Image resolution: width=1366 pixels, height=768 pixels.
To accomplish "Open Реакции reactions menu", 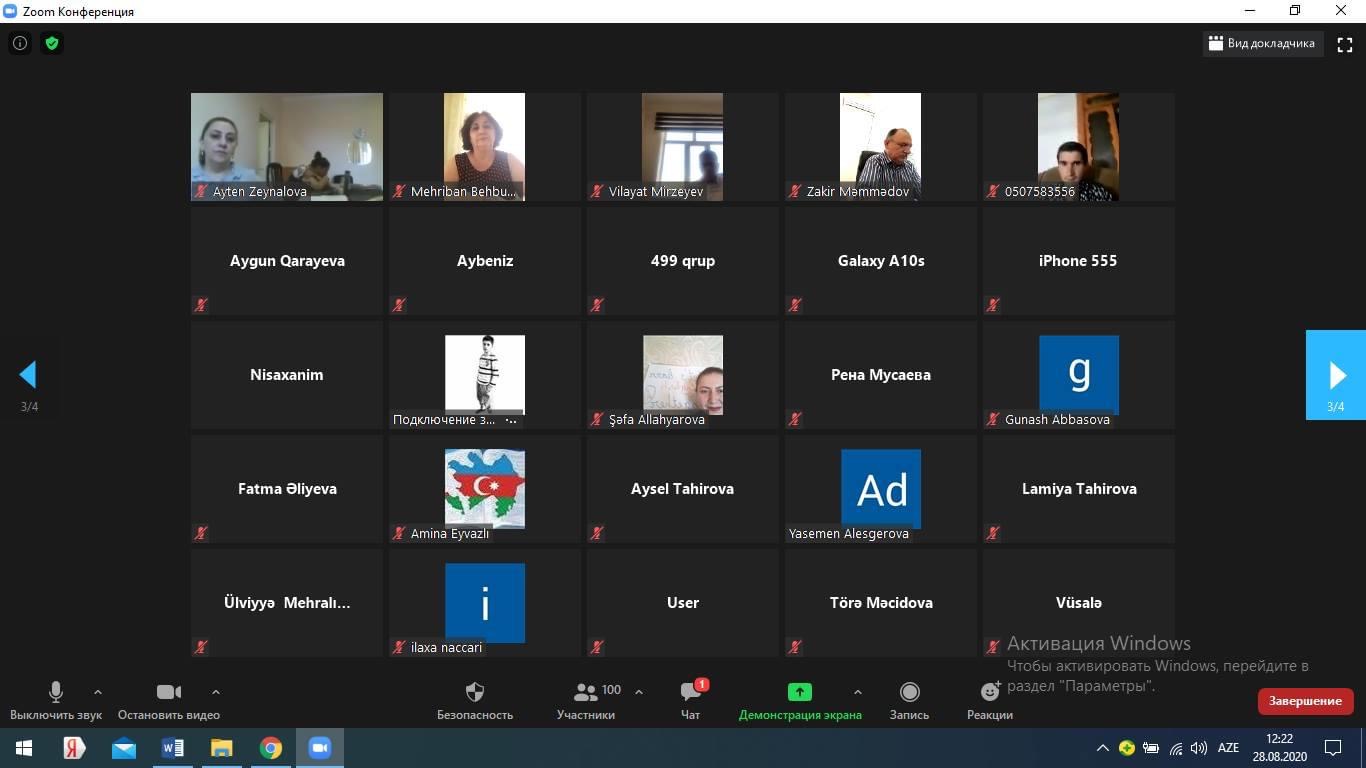I will coord(990,701).
